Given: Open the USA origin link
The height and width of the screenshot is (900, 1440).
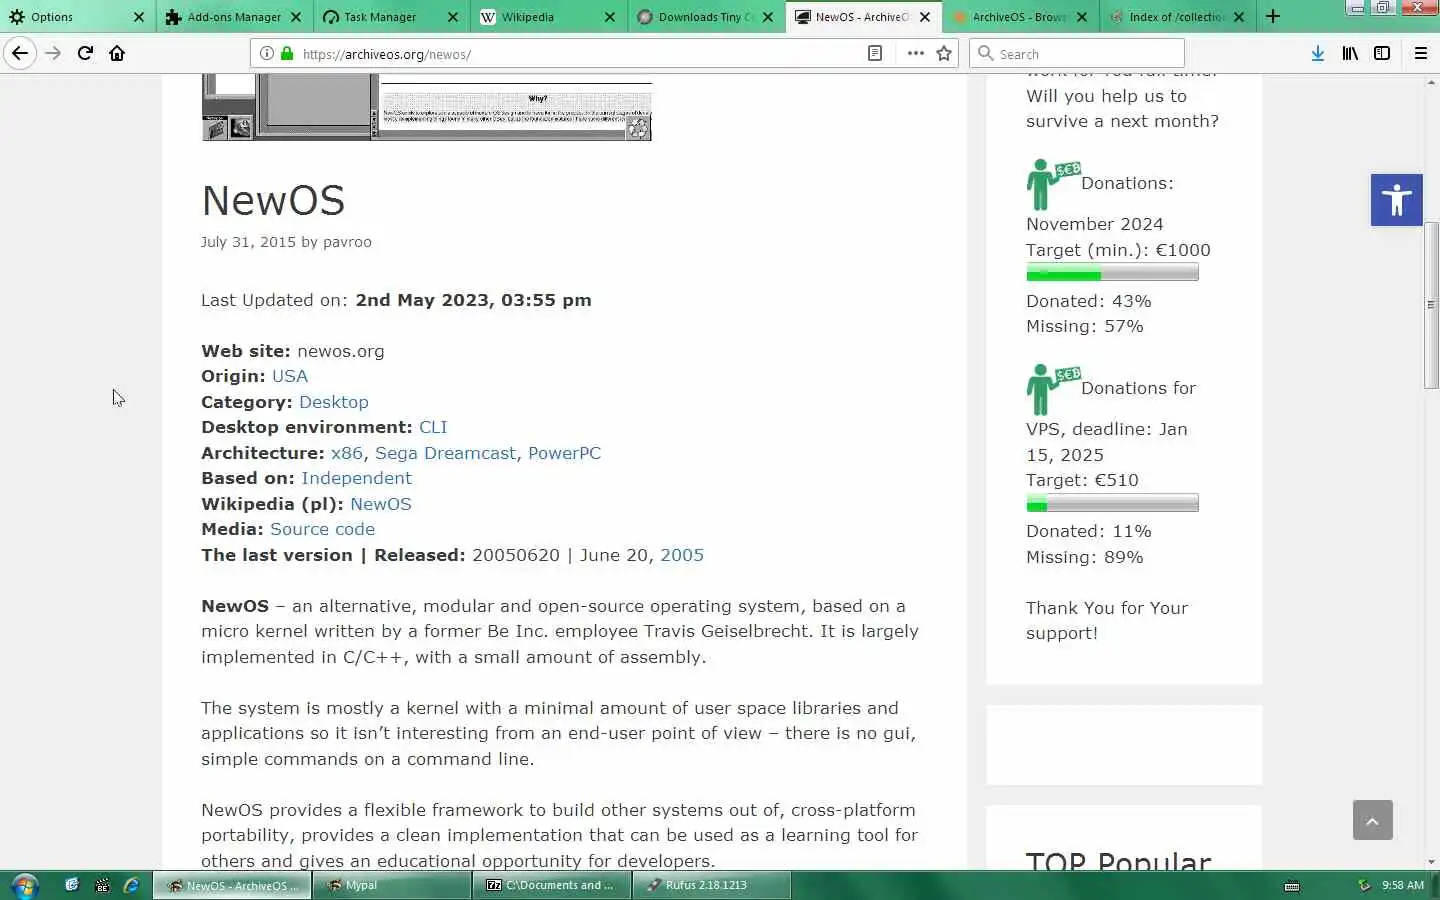Looking at the screenshot, I should pos(290,376).
